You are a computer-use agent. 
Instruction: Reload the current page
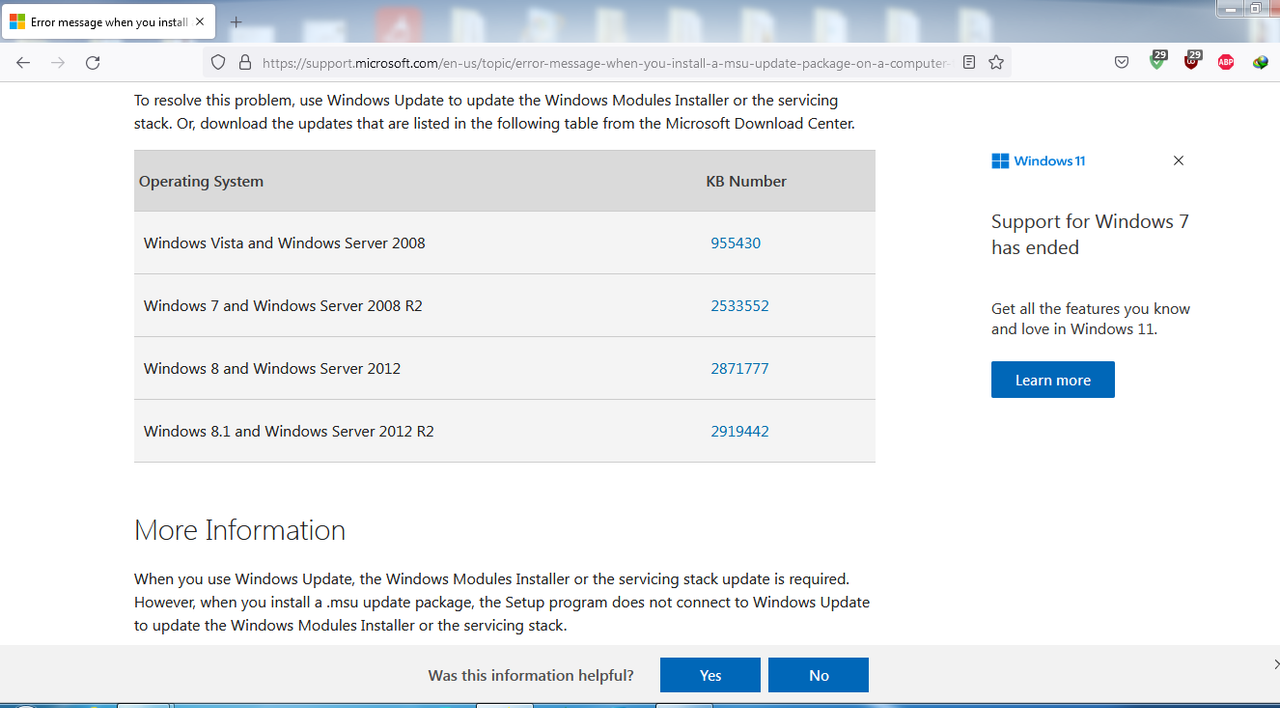point(92,62)
